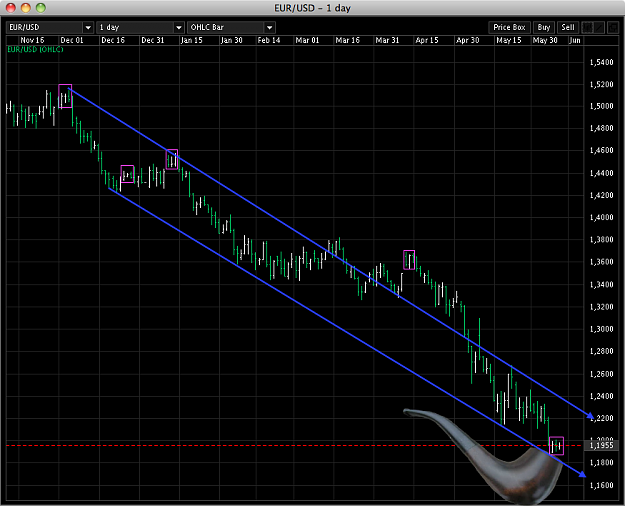Click the 1,2200 price axis label

601,418
